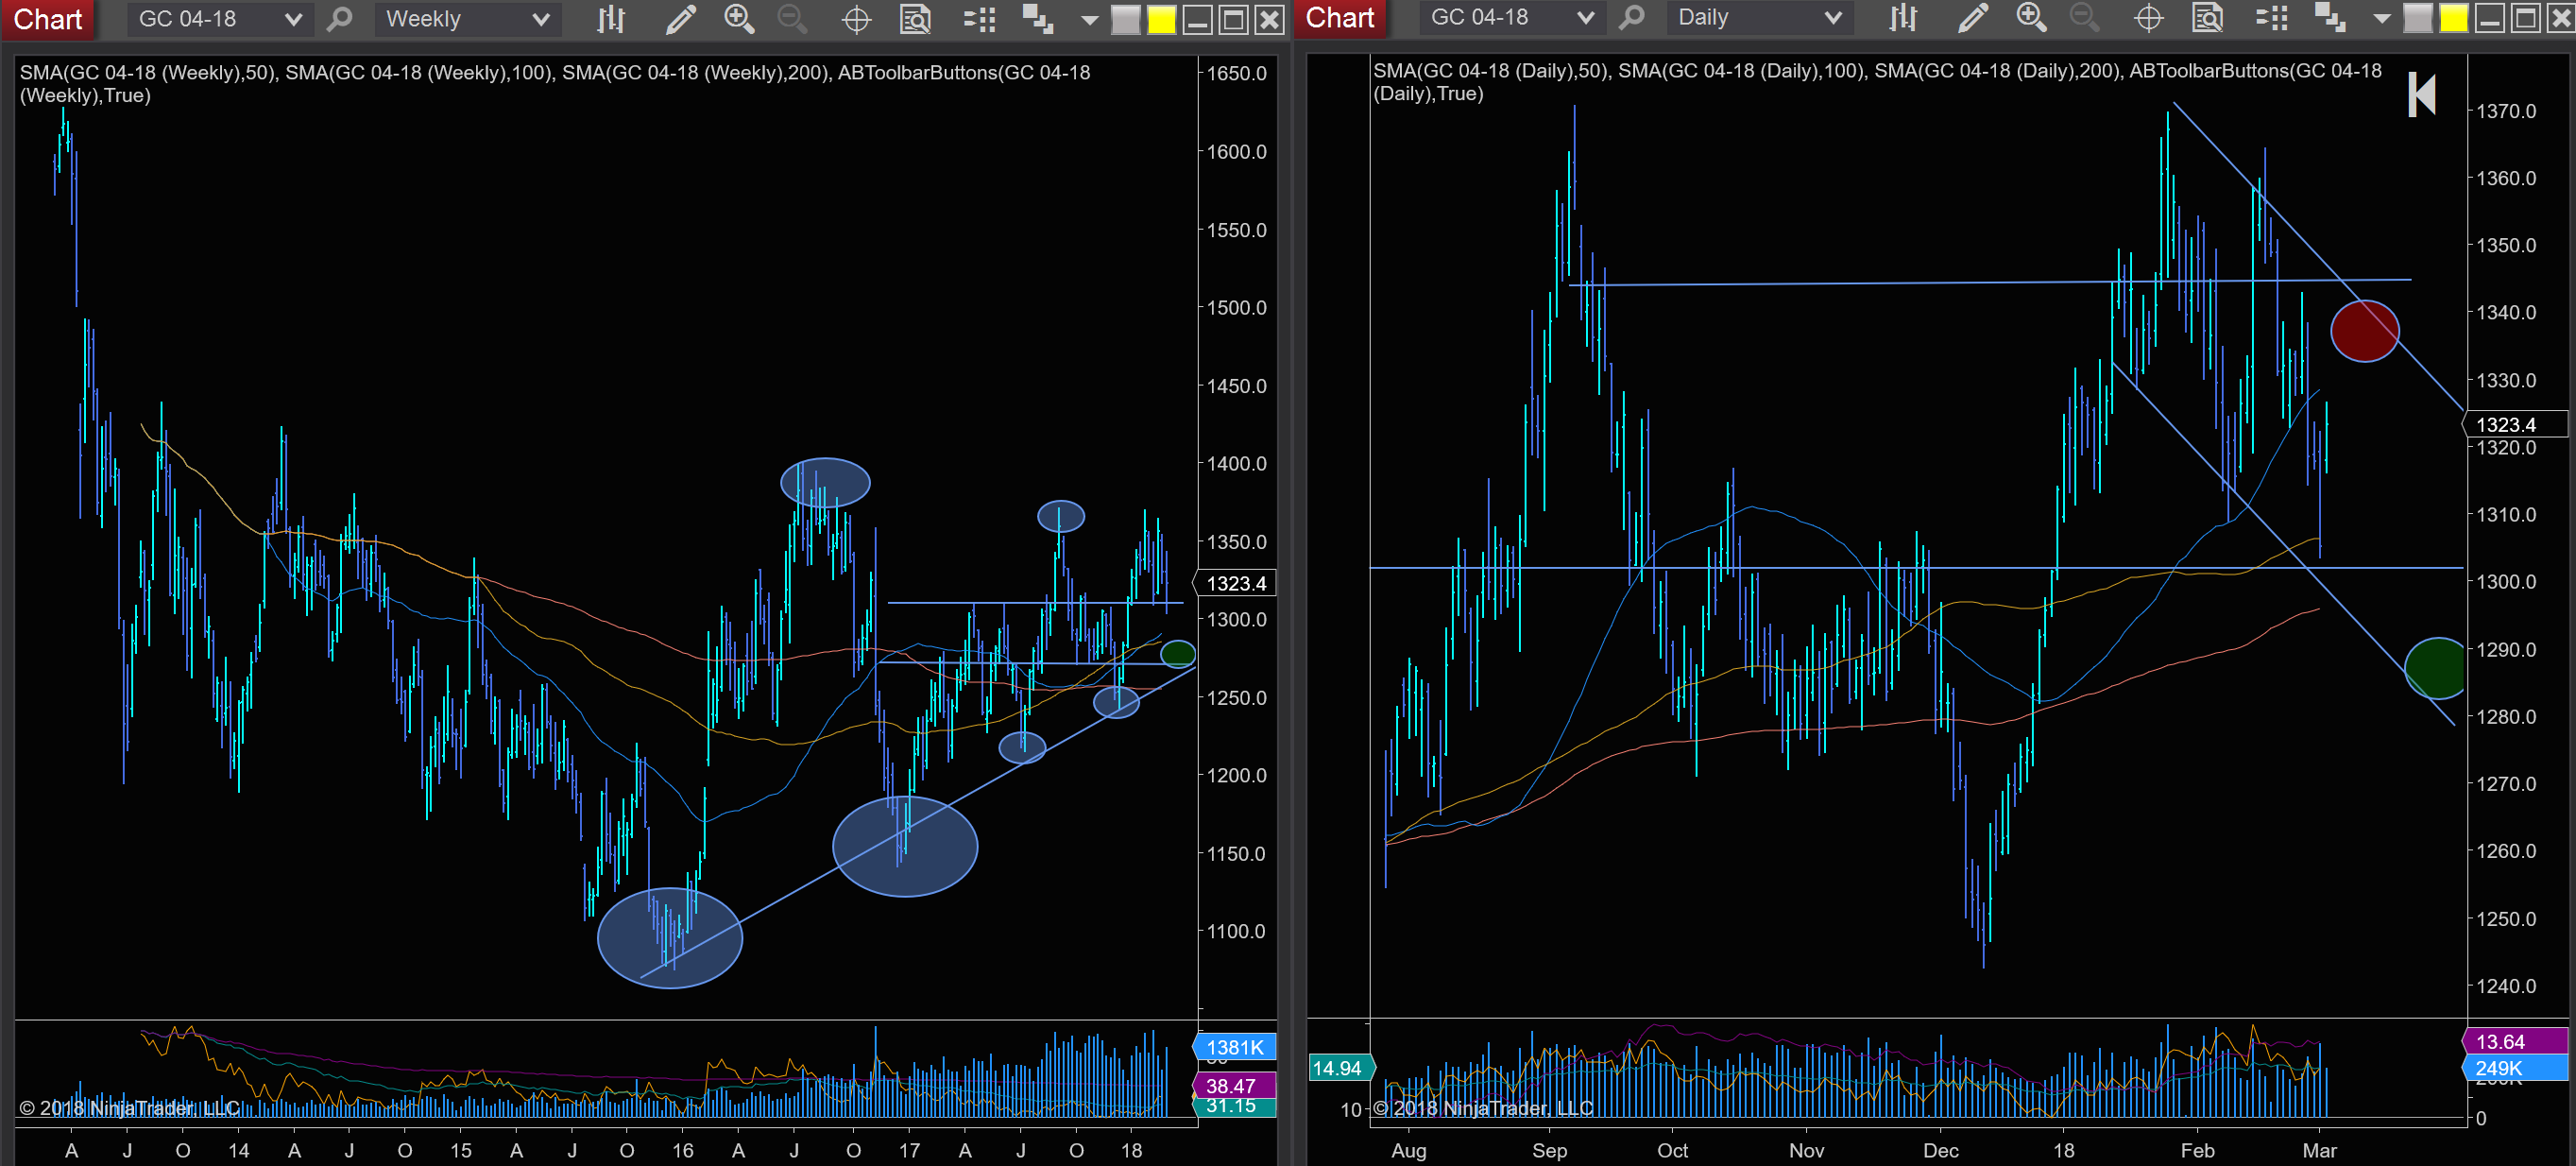
Task: Click the SMA indicator label text on Daily chart
Action: coord(1877,82)
